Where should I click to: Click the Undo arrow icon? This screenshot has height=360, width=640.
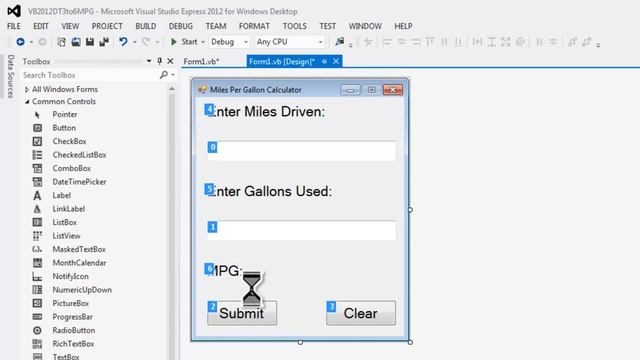(123, 42)
